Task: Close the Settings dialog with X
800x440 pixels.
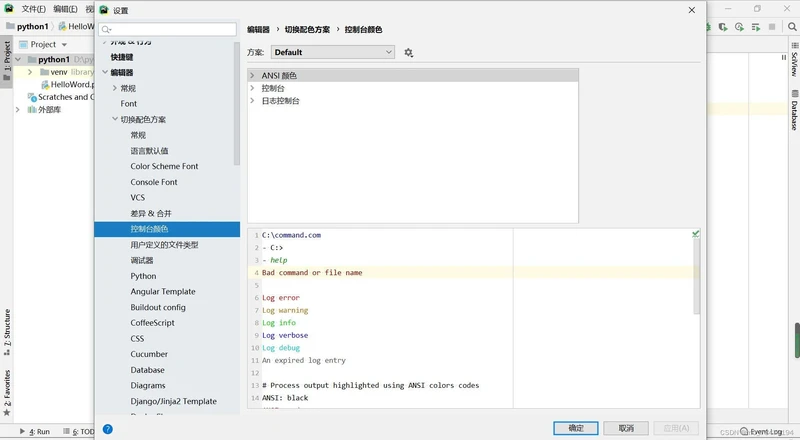Action: [x=692, y=10]
